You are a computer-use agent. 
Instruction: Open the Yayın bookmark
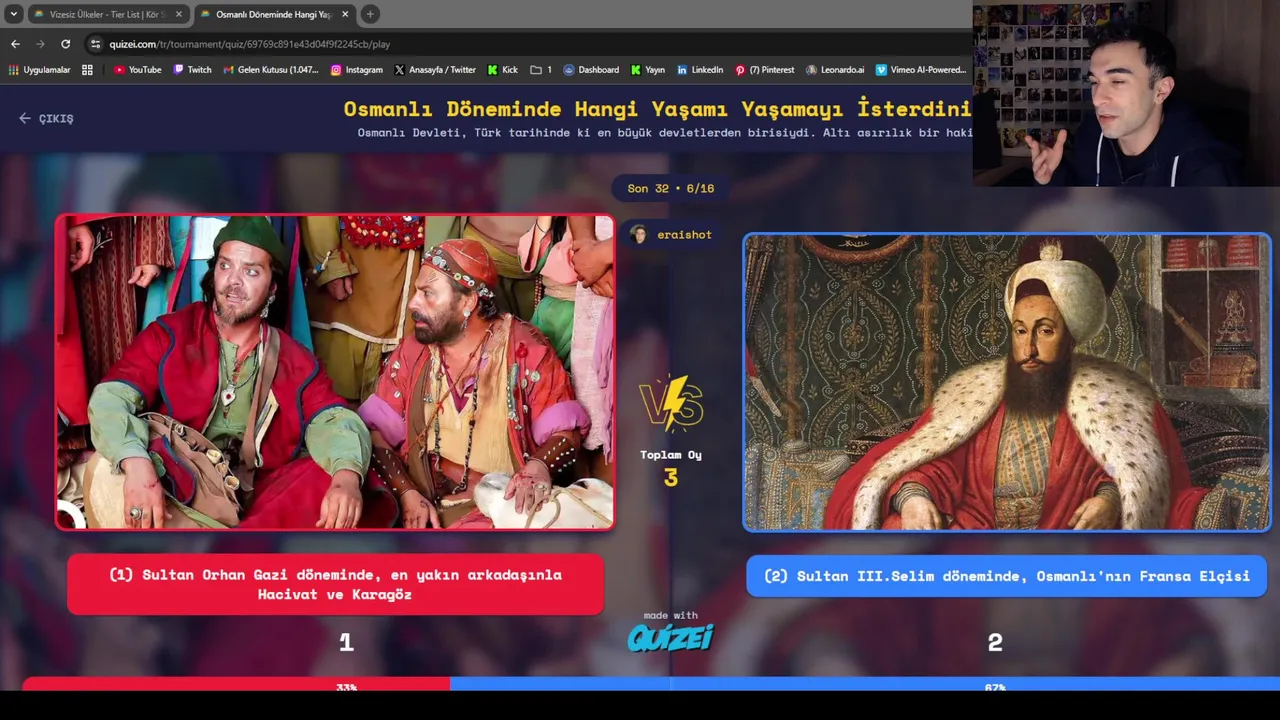coord(648,70)
